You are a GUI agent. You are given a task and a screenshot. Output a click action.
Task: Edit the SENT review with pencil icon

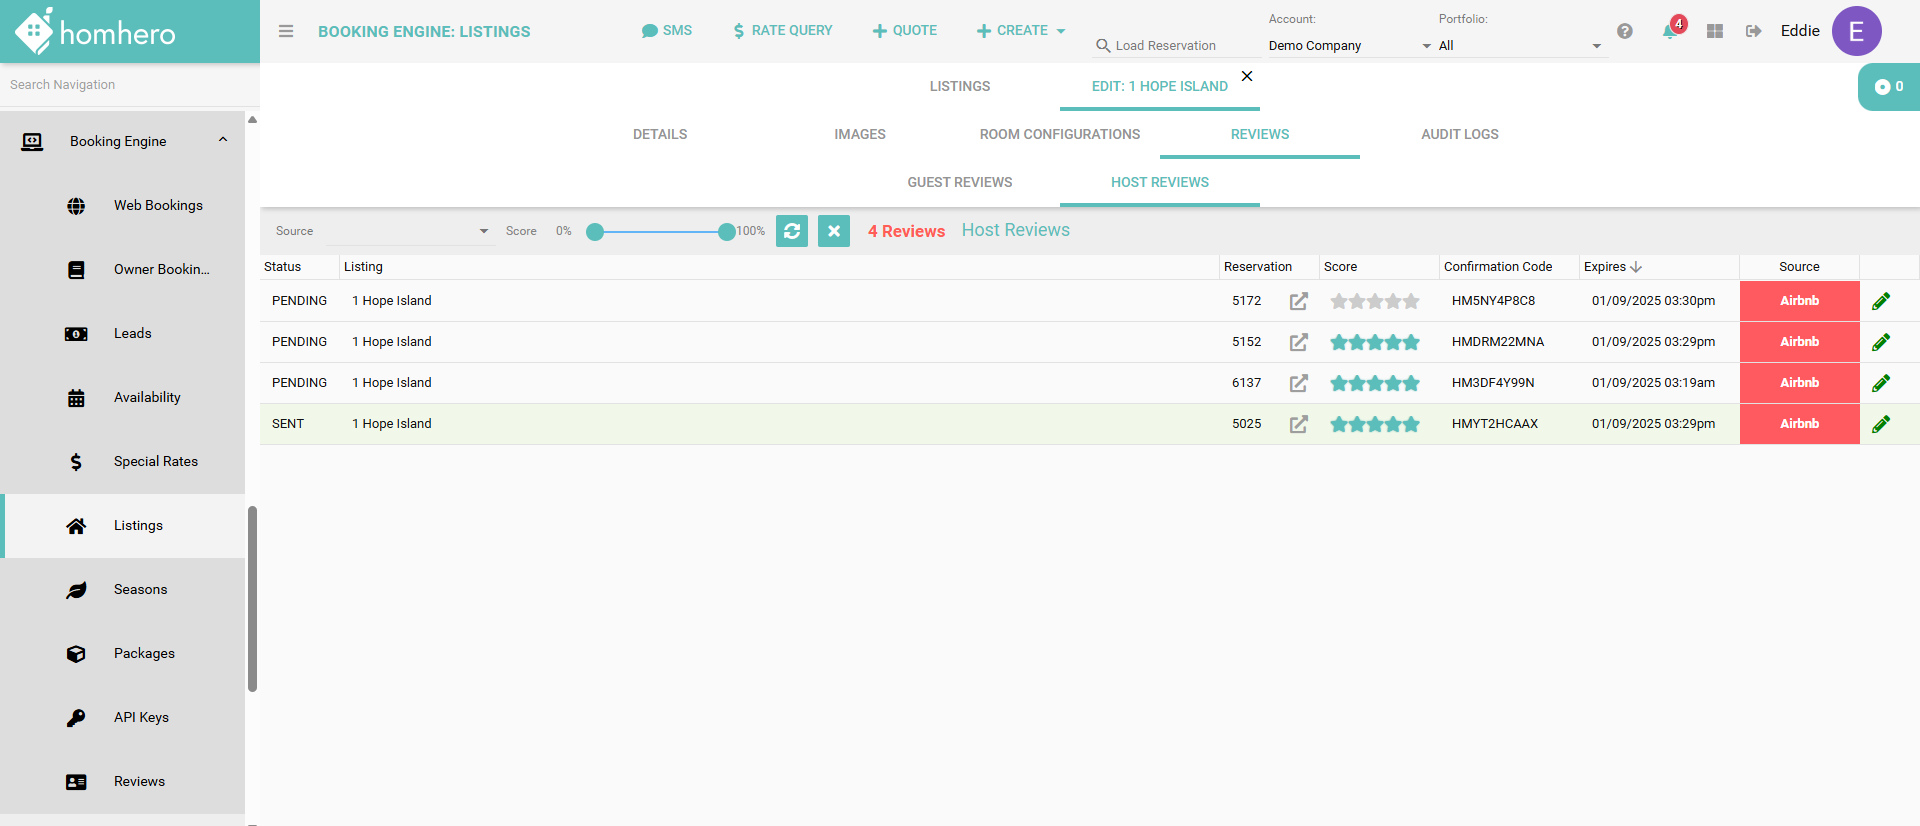(x=1880, y=424)
